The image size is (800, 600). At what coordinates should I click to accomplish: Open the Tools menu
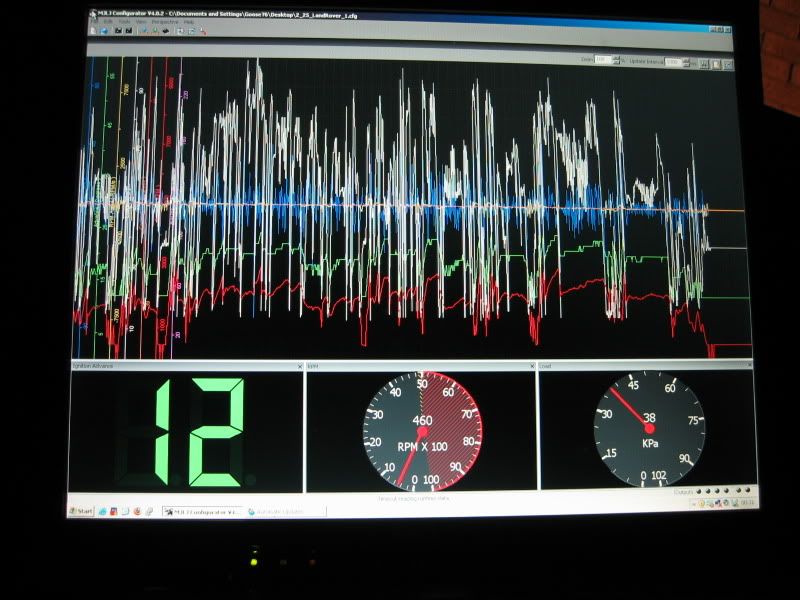(125, 21)
